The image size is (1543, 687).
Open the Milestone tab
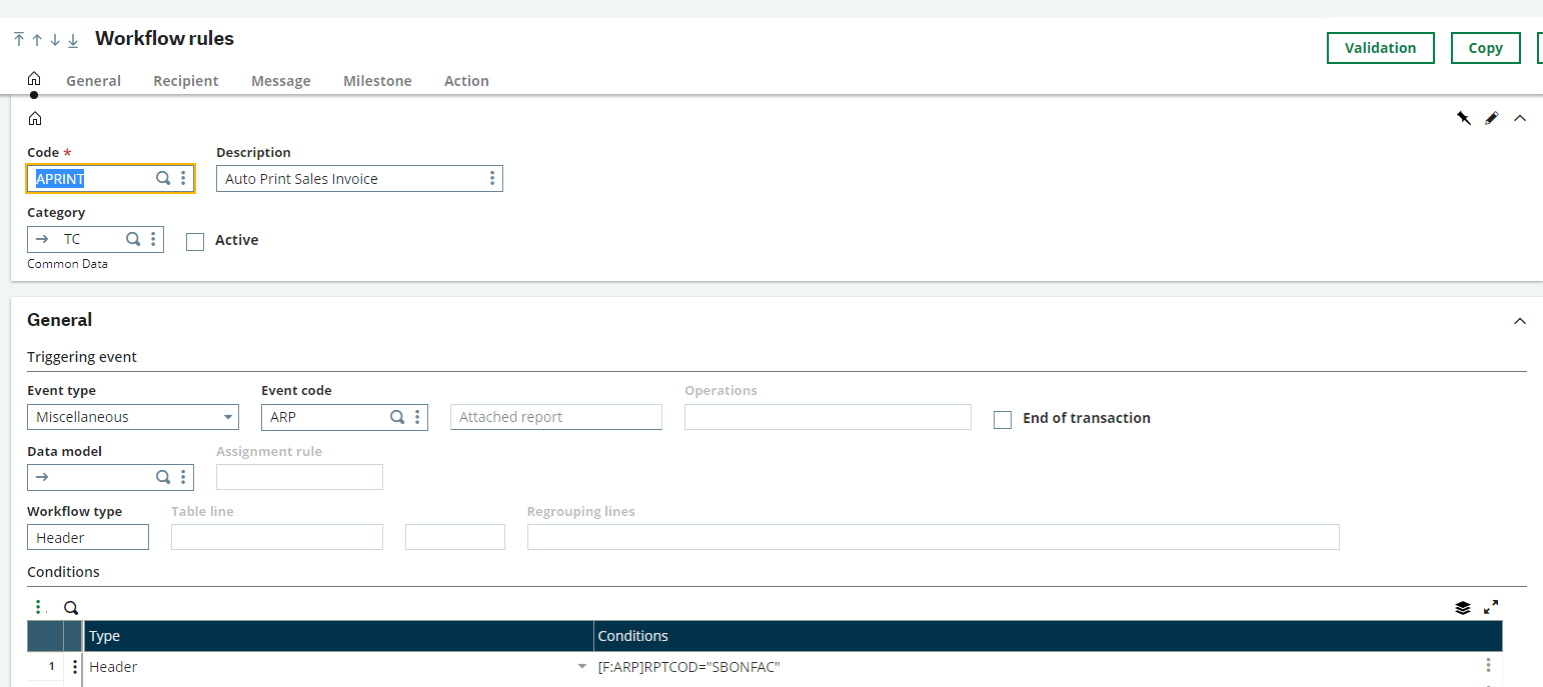click(x=377, y=80)
